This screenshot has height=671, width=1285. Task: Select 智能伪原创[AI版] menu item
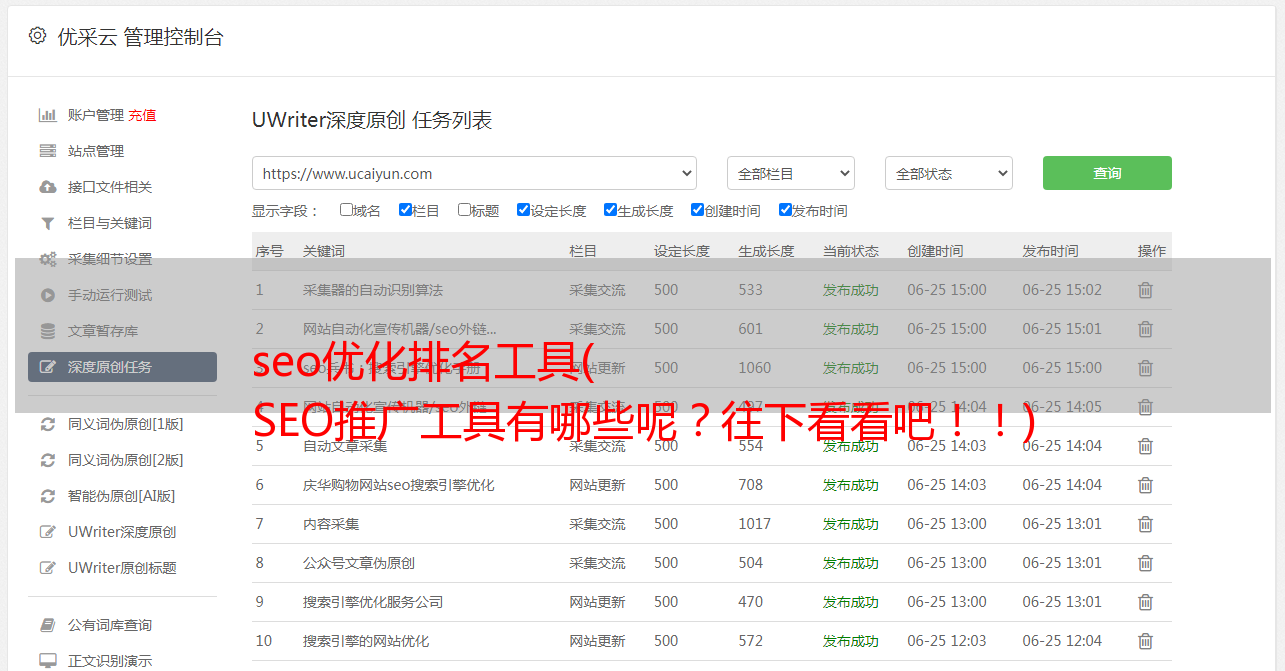pos(122,496)
